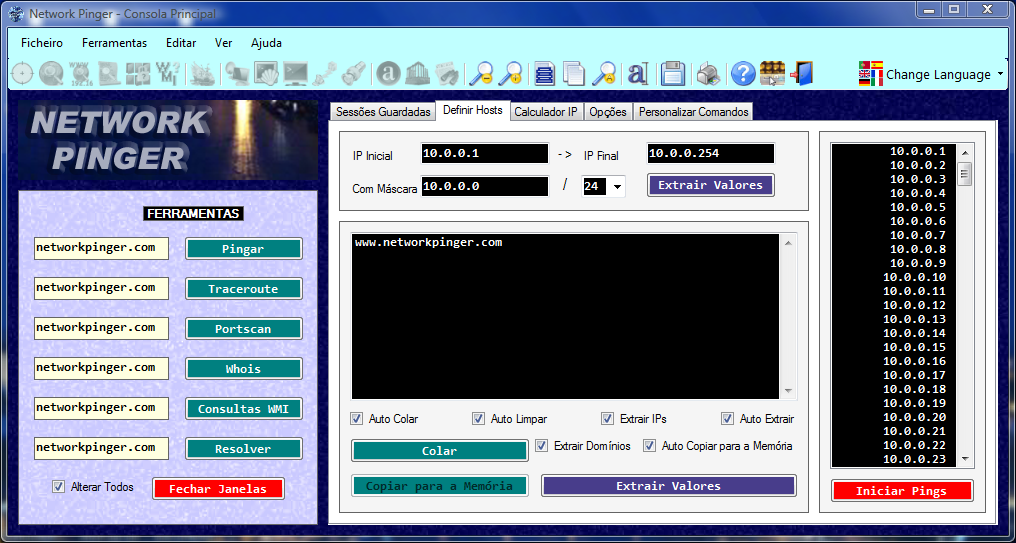
Task: Click the blue stacked lines document icon
Action: tap(545, 73)
